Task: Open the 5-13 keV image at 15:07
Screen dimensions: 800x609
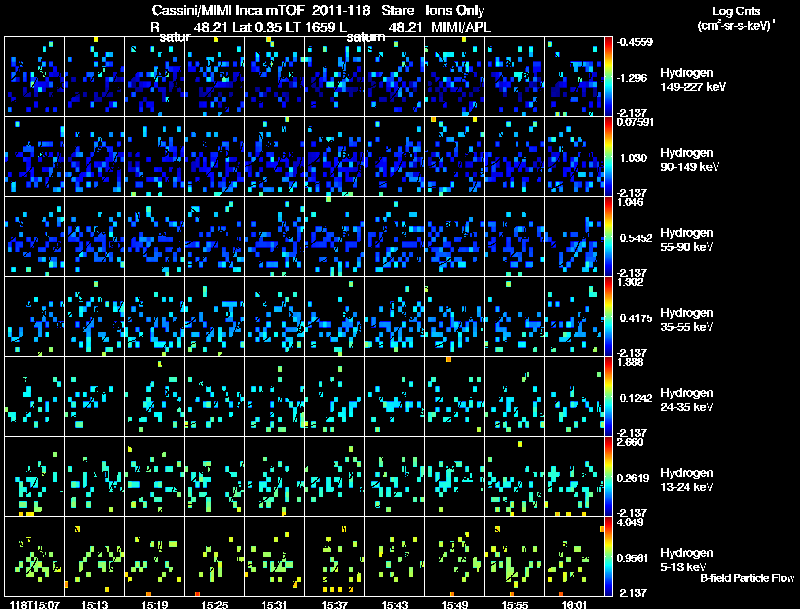Action: [34, 556]
